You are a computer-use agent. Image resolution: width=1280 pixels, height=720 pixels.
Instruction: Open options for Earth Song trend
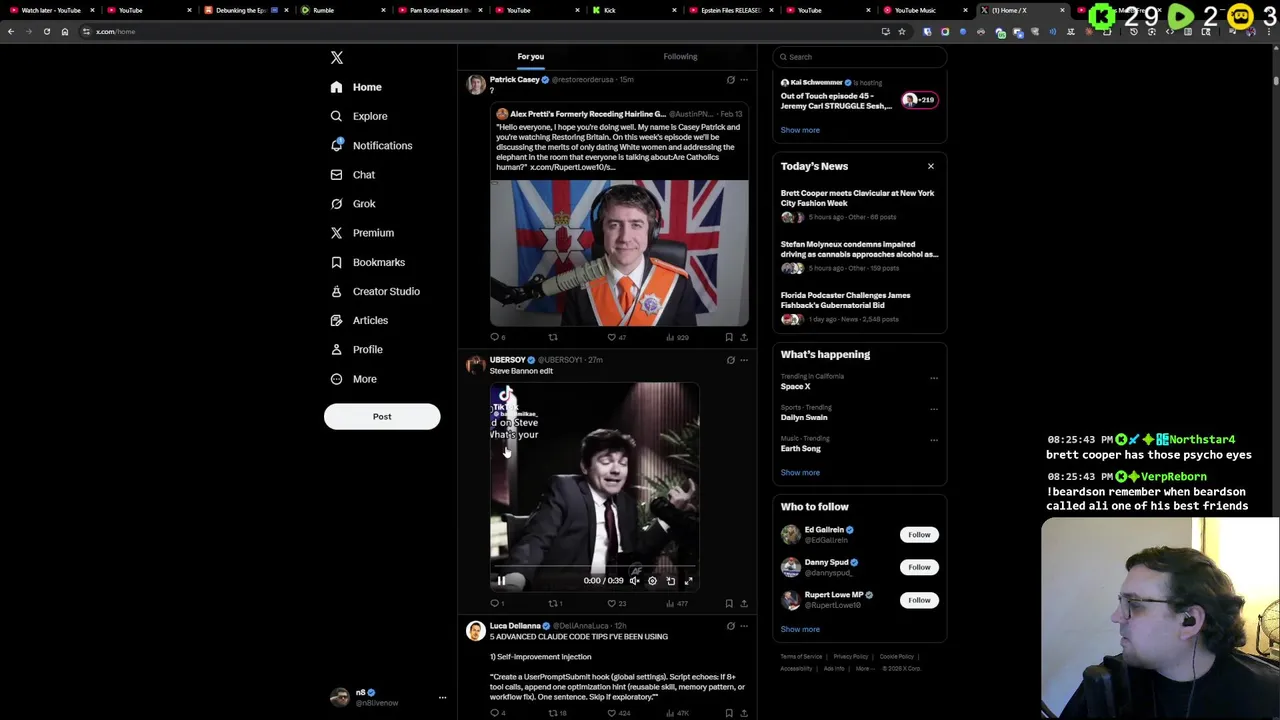[934, 440]
